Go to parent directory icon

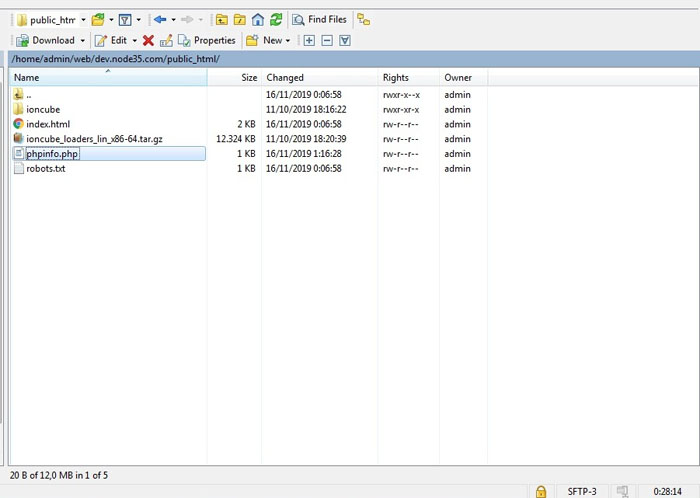coord(222,20)
